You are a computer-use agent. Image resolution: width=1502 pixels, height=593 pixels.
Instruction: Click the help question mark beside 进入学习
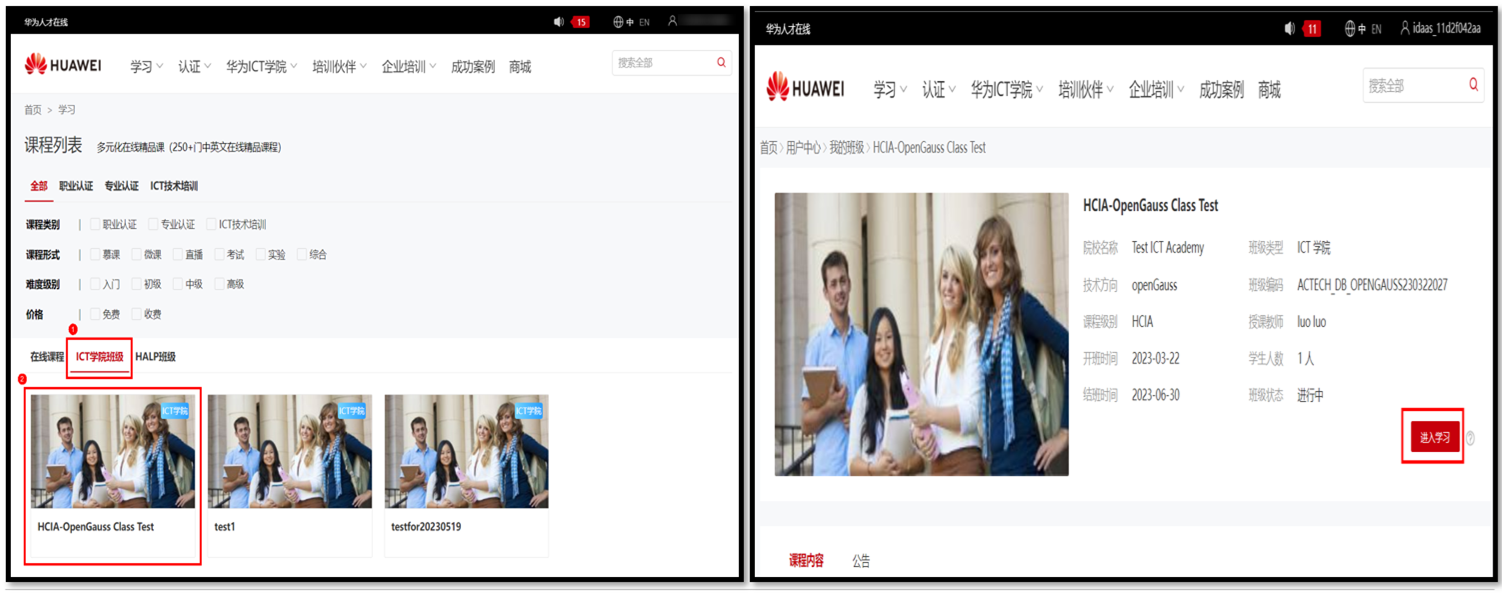1470,438
